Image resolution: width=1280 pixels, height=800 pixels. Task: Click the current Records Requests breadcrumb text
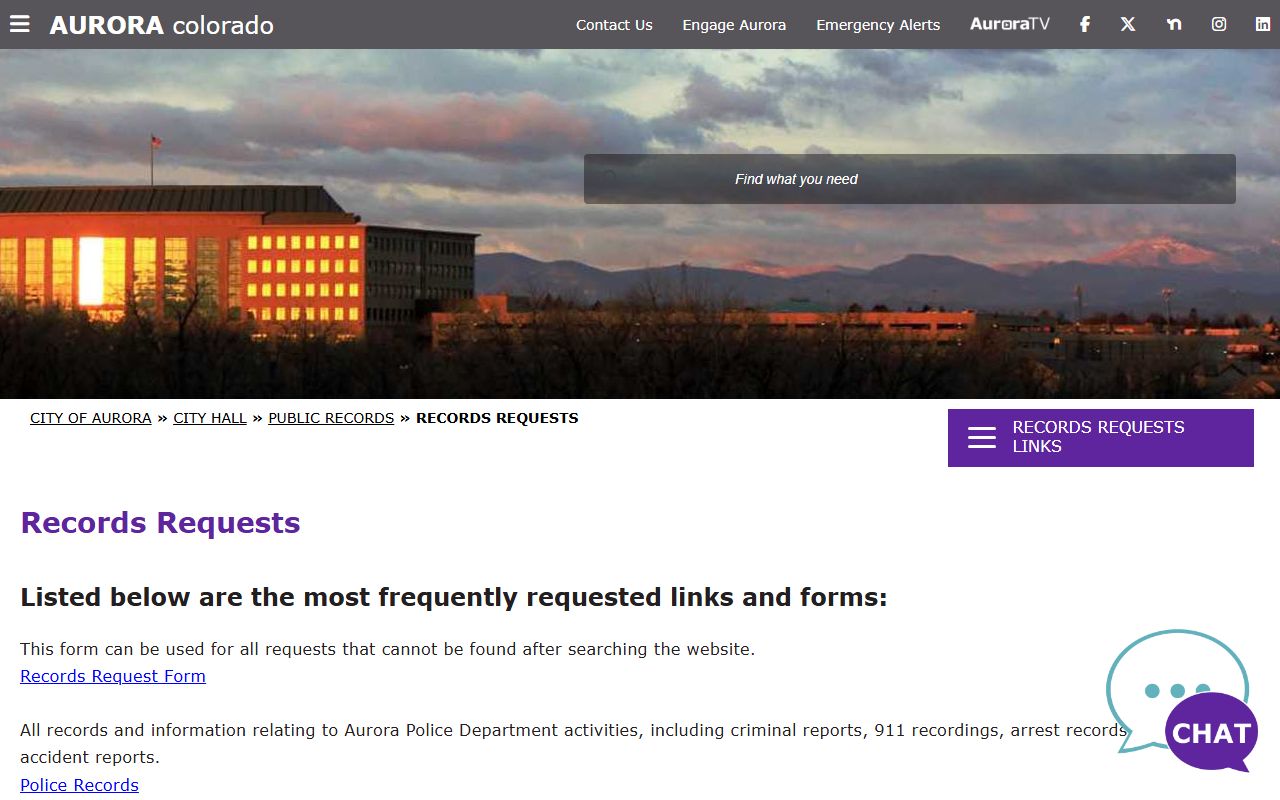497,418
